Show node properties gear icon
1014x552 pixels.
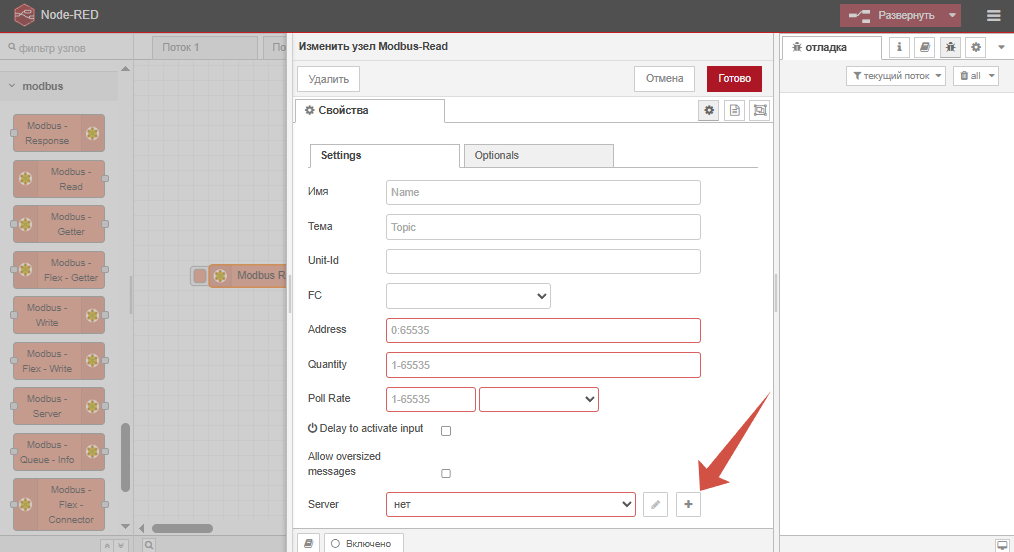(x=709, y=111)
